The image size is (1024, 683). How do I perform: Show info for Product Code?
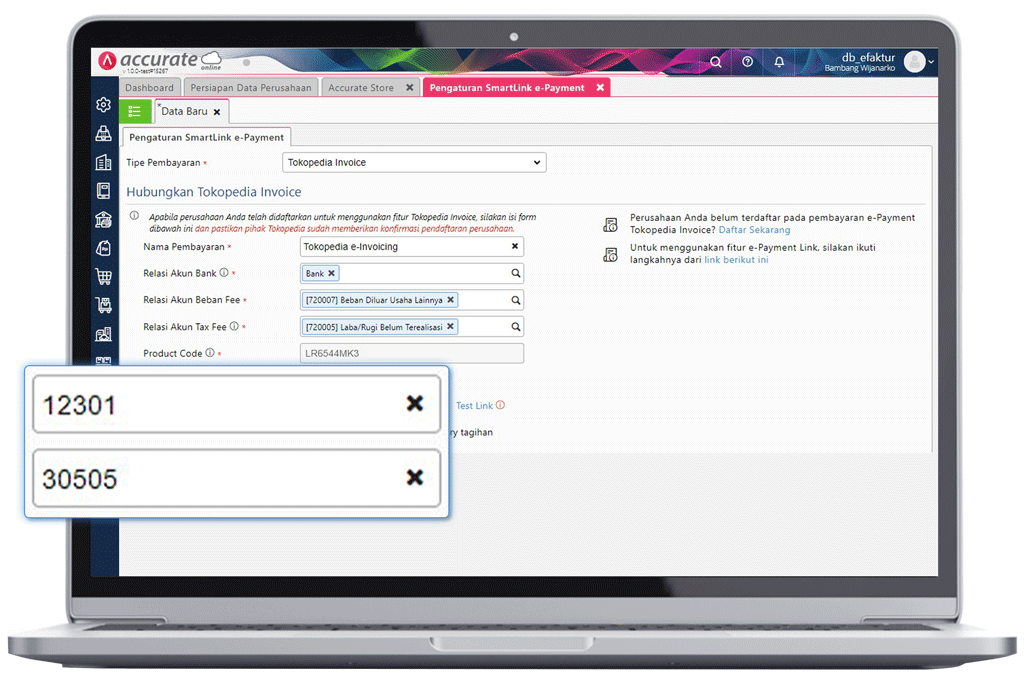click(210, 353)
